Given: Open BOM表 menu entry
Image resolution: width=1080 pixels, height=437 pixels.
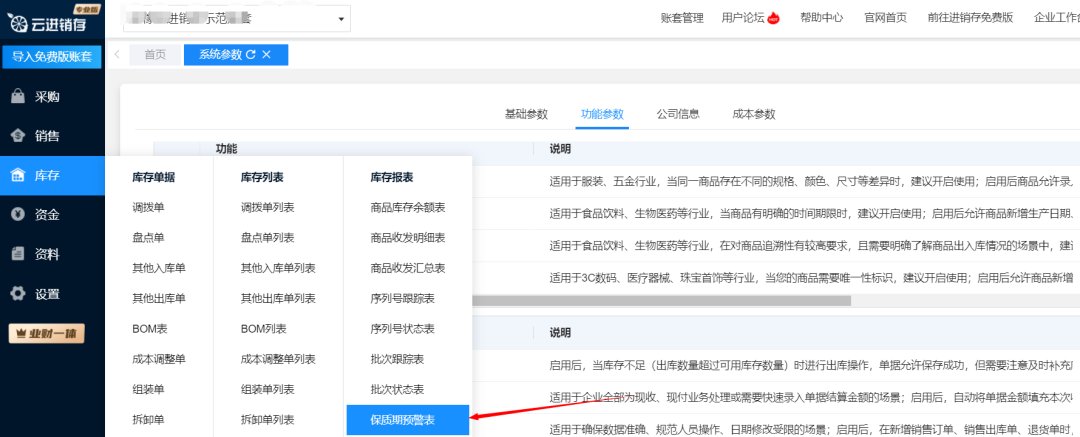Looking at the screenshot, I should pyautogui.click(x=149, y=329).
